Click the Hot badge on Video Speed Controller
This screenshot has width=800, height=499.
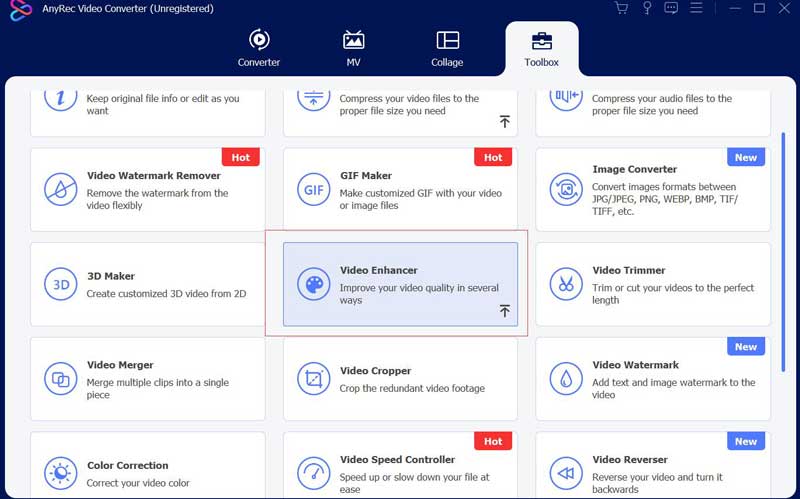click(x=493, y=441)
